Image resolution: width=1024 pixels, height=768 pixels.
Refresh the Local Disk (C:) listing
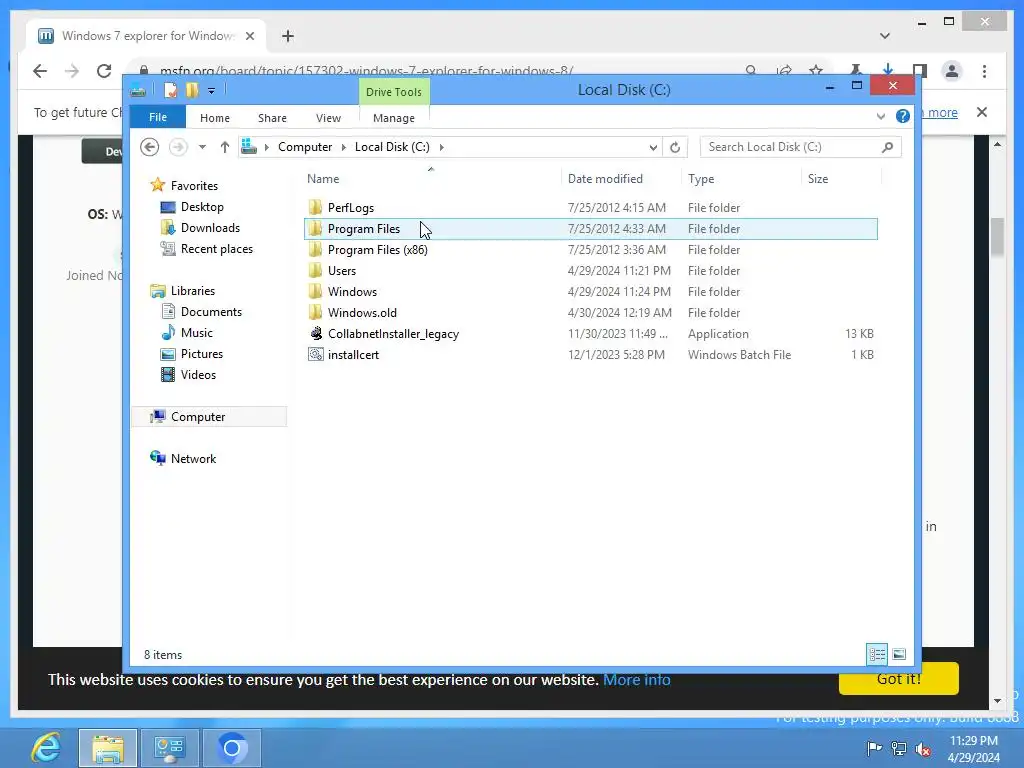click(x=675, y=148)
